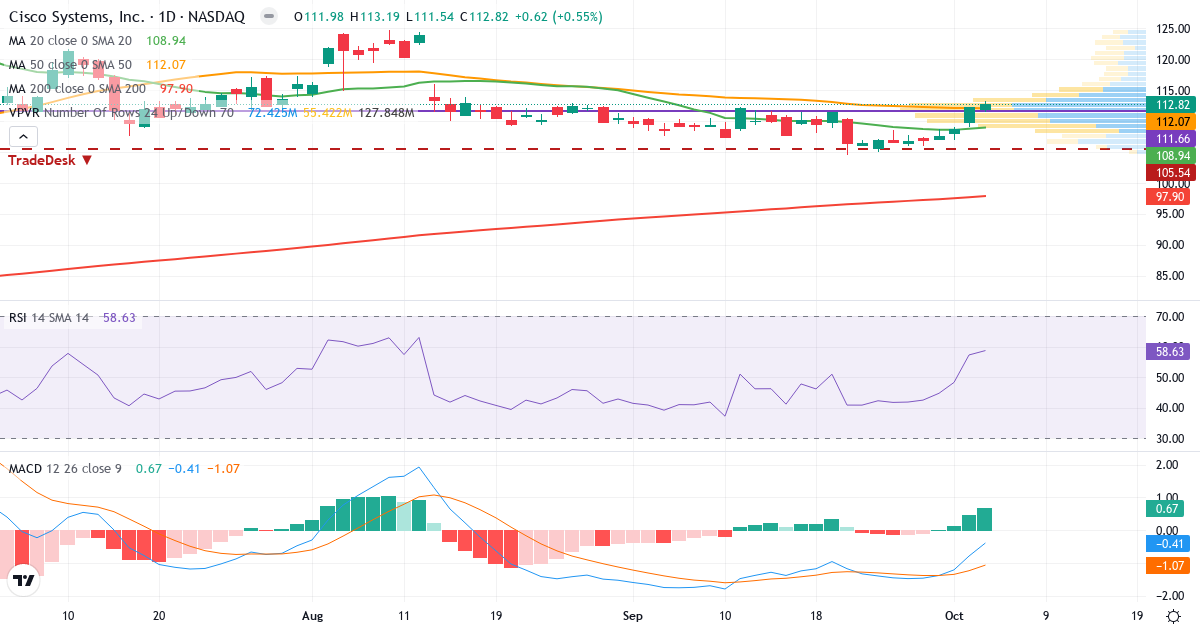This screenshot has height=630, width=1200.
Task: Click the 58.63 value in RSI legend
Action: tap(119, 318)
